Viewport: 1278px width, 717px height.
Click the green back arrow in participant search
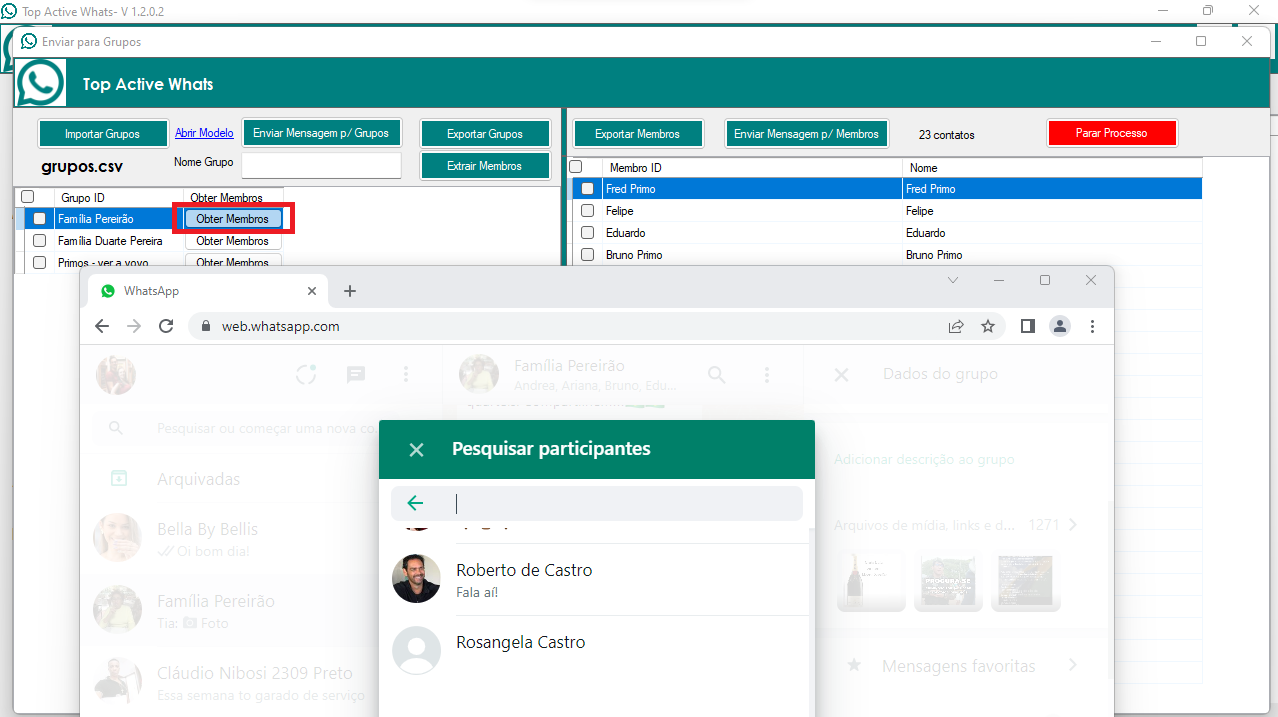(x=415, y=503)
